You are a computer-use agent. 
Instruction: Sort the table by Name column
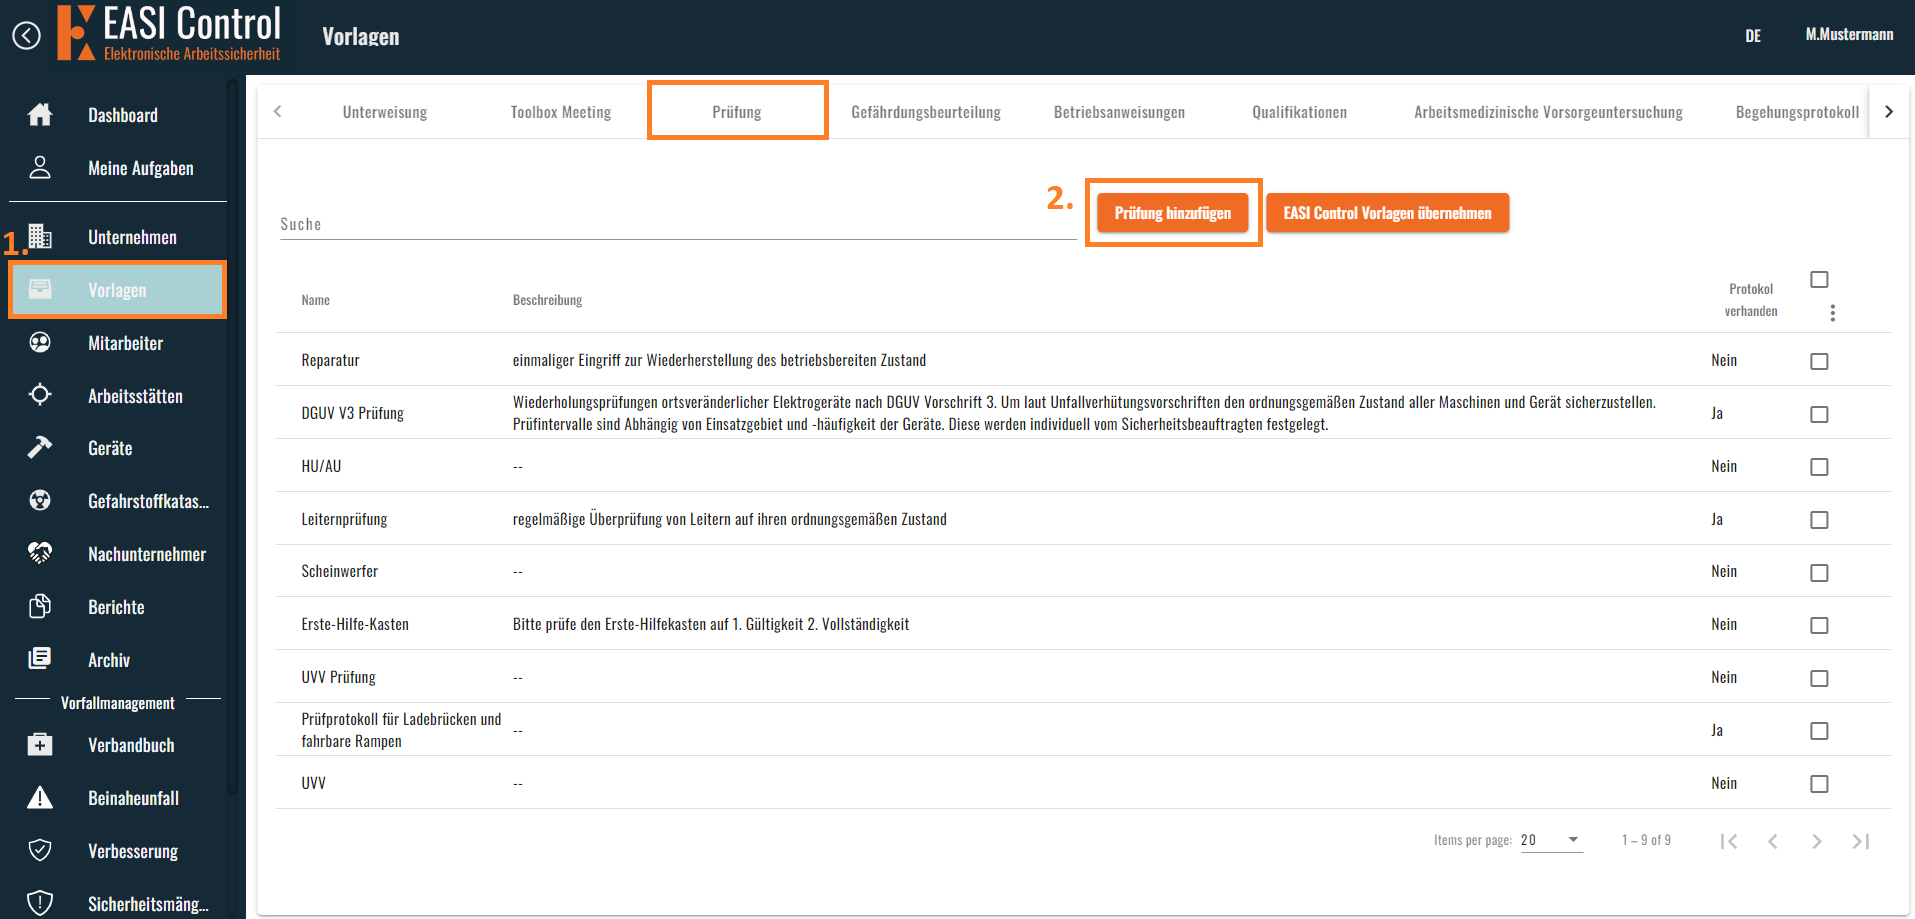click(x=316, y=300)
